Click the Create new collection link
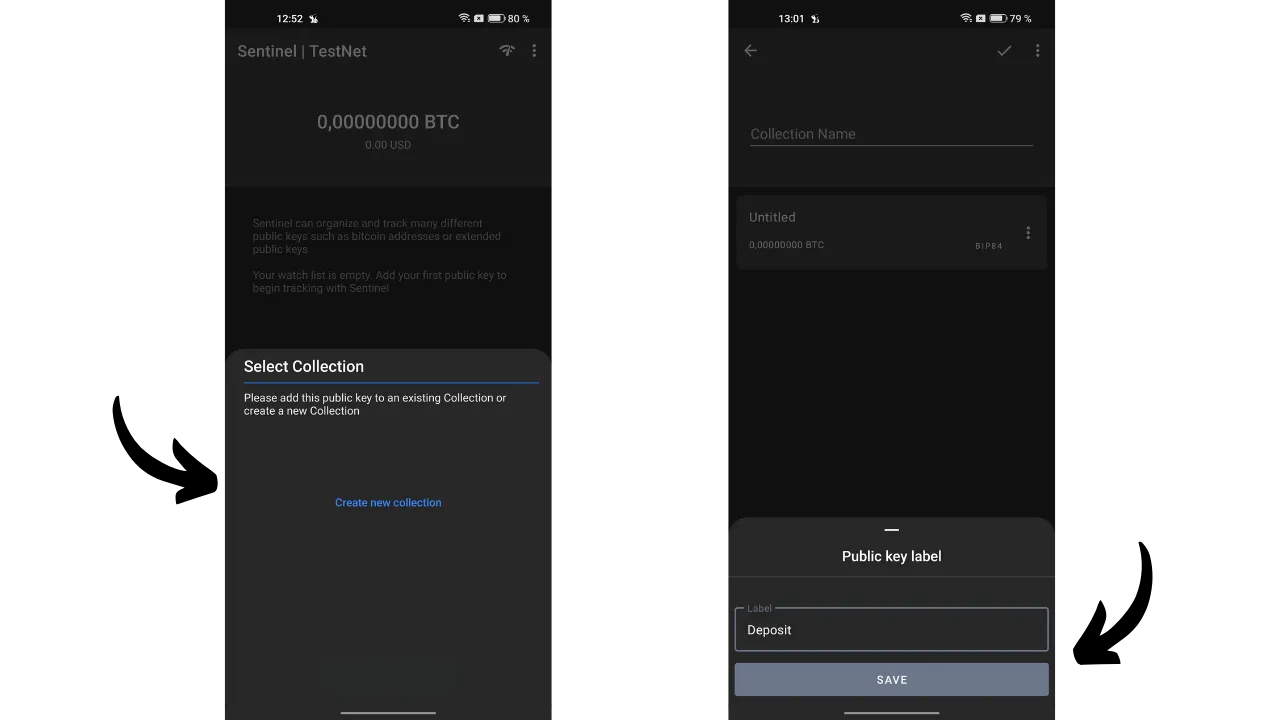Viewport: 1280px width, 720px height. pos(388,503)
